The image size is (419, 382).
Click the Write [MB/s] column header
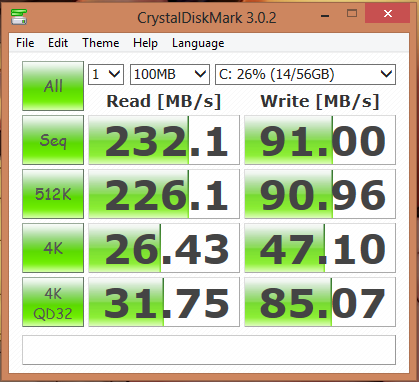320,101
